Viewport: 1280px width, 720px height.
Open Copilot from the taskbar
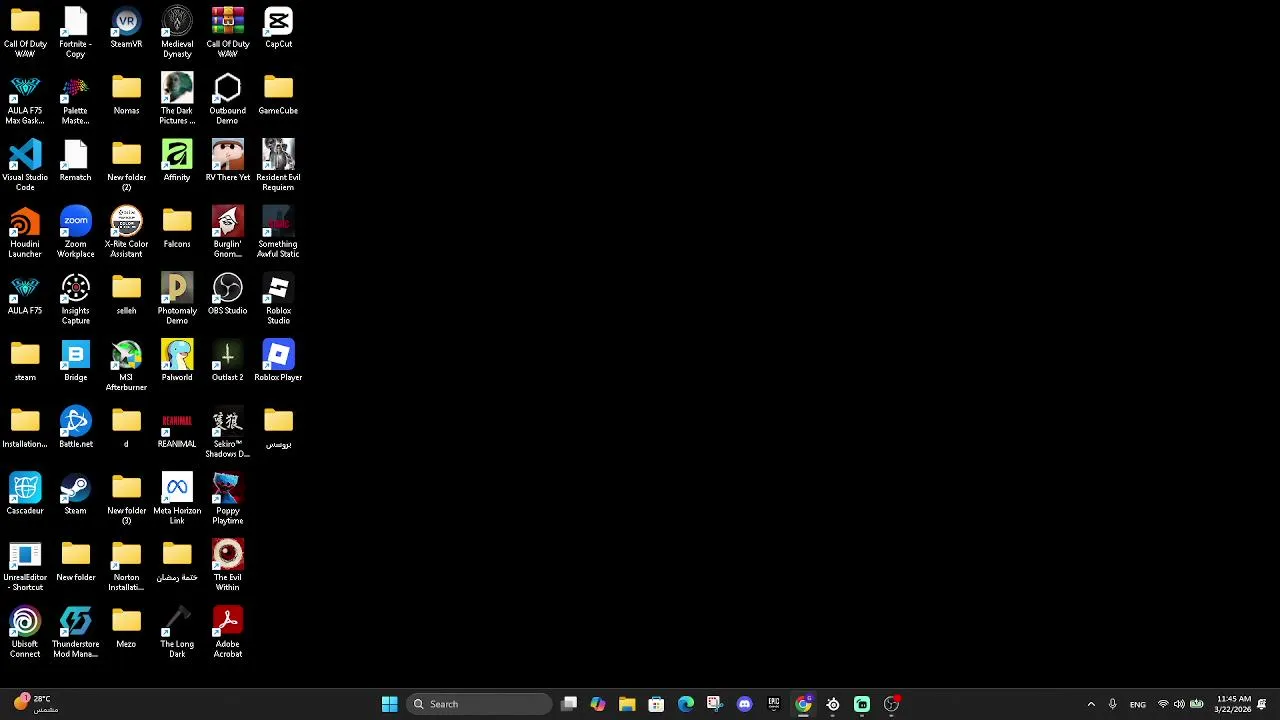click(x=598, y=704)
